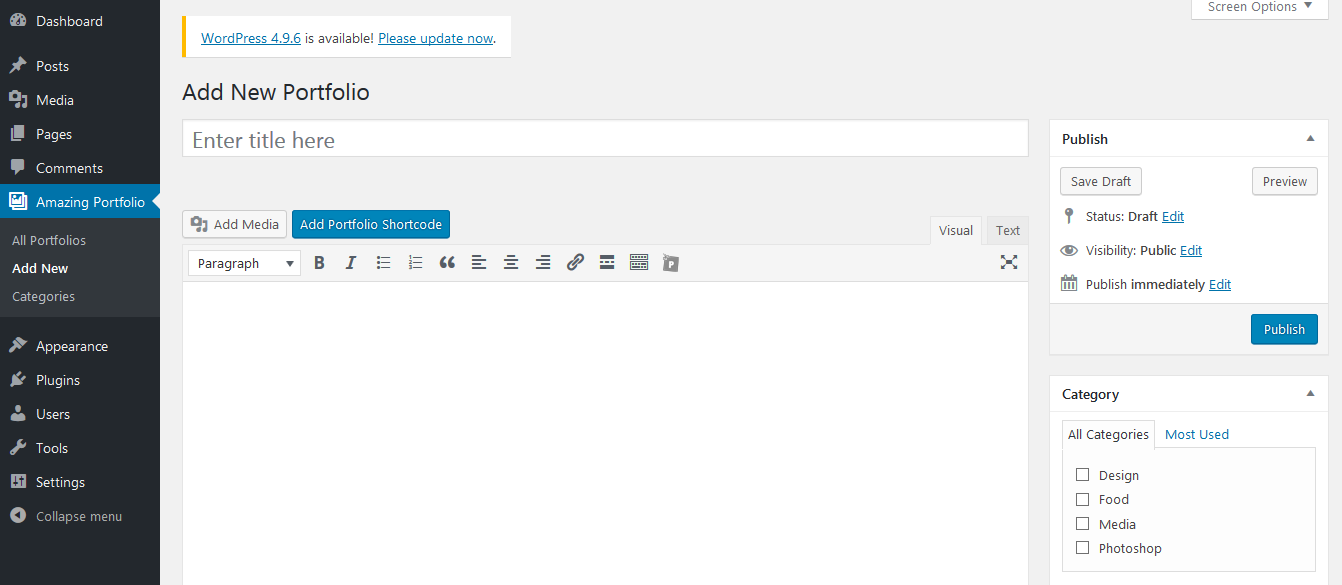The height and width of the screenshot is (585, 1342).
Task: Click the Preview button
Action: [1285, 181]
